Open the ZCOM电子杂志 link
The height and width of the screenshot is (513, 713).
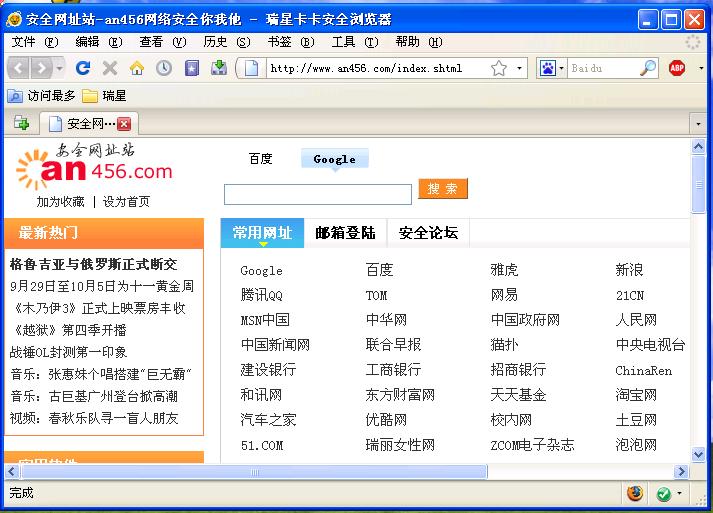[532, 445]
